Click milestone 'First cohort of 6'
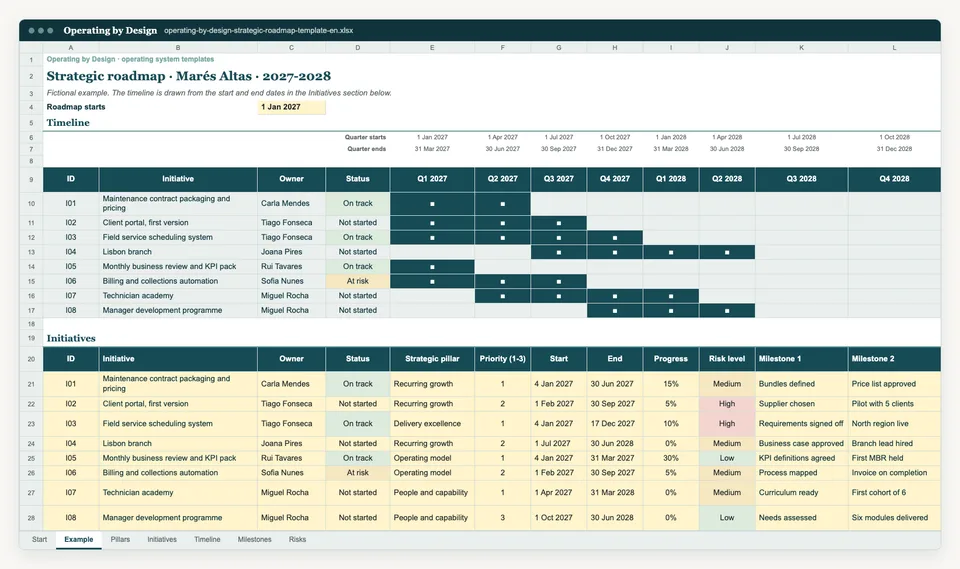This screenshot has width=960, height=569. pyautogui.click(x=894, y=493)
